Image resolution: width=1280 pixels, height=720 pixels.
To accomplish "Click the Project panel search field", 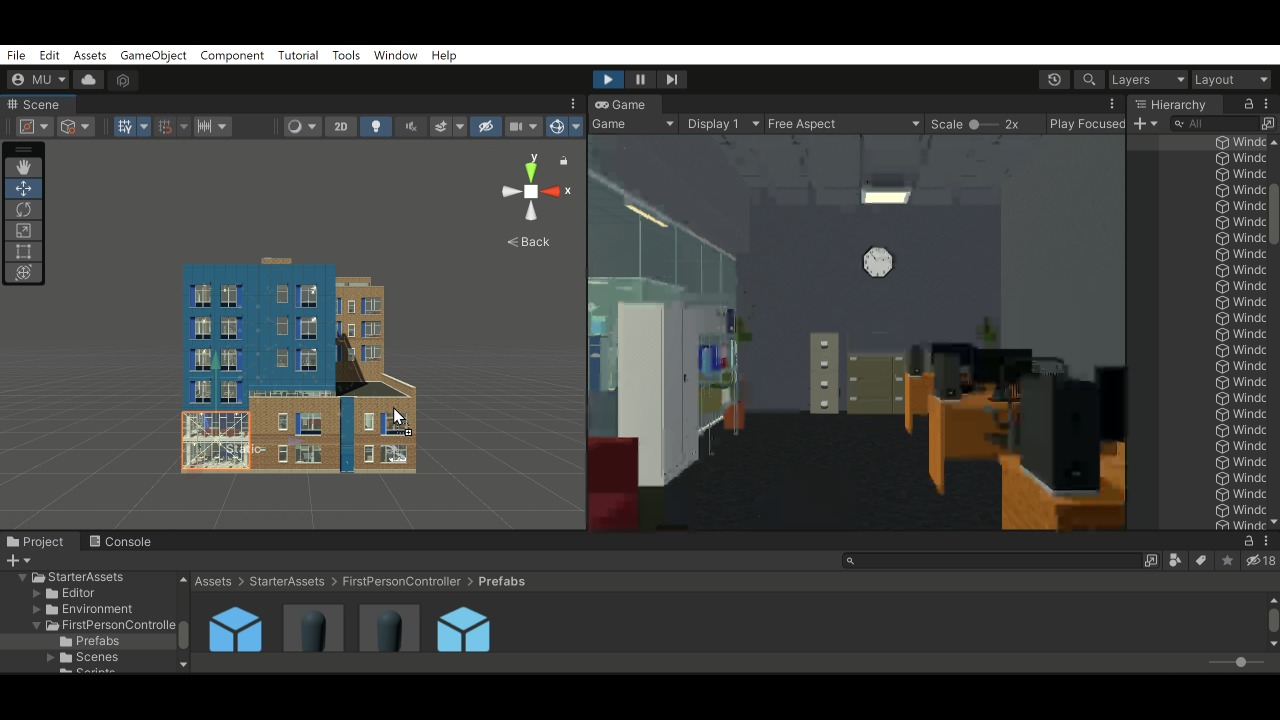I will [x=991, y=560].
